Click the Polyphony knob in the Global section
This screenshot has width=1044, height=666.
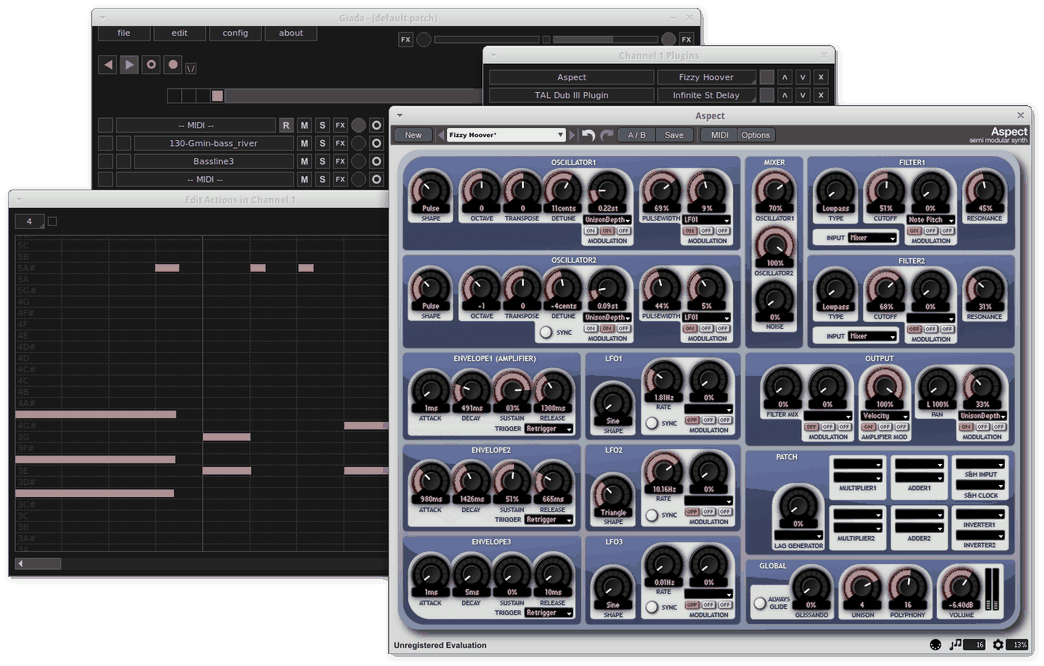[907, 587]
